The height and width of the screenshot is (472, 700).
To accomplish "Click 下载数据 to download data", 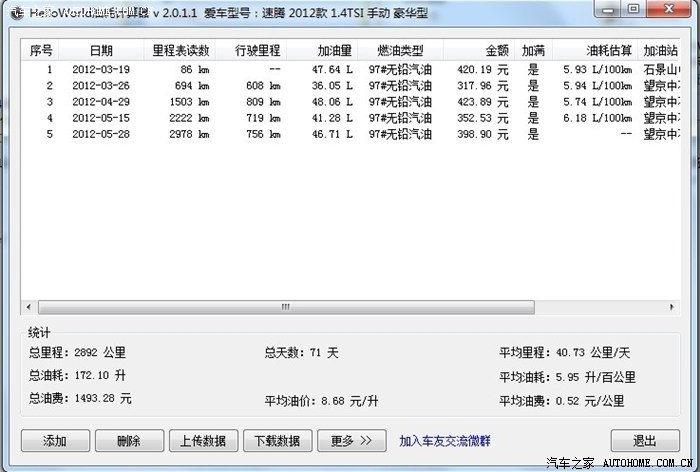I will pyautogui.click(x=278, y=441).
